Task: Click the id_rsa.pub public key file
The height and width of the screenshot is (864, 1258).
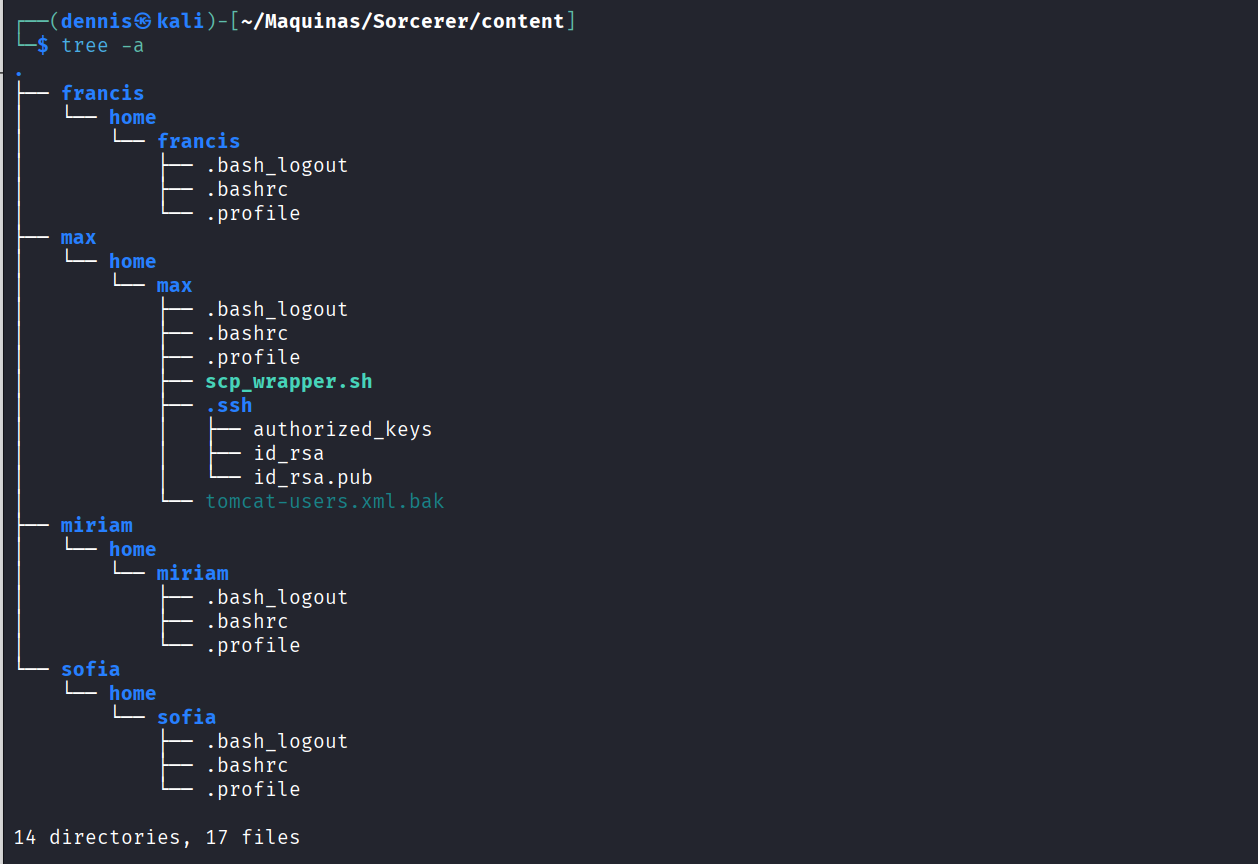Action: tap(312, 477)
